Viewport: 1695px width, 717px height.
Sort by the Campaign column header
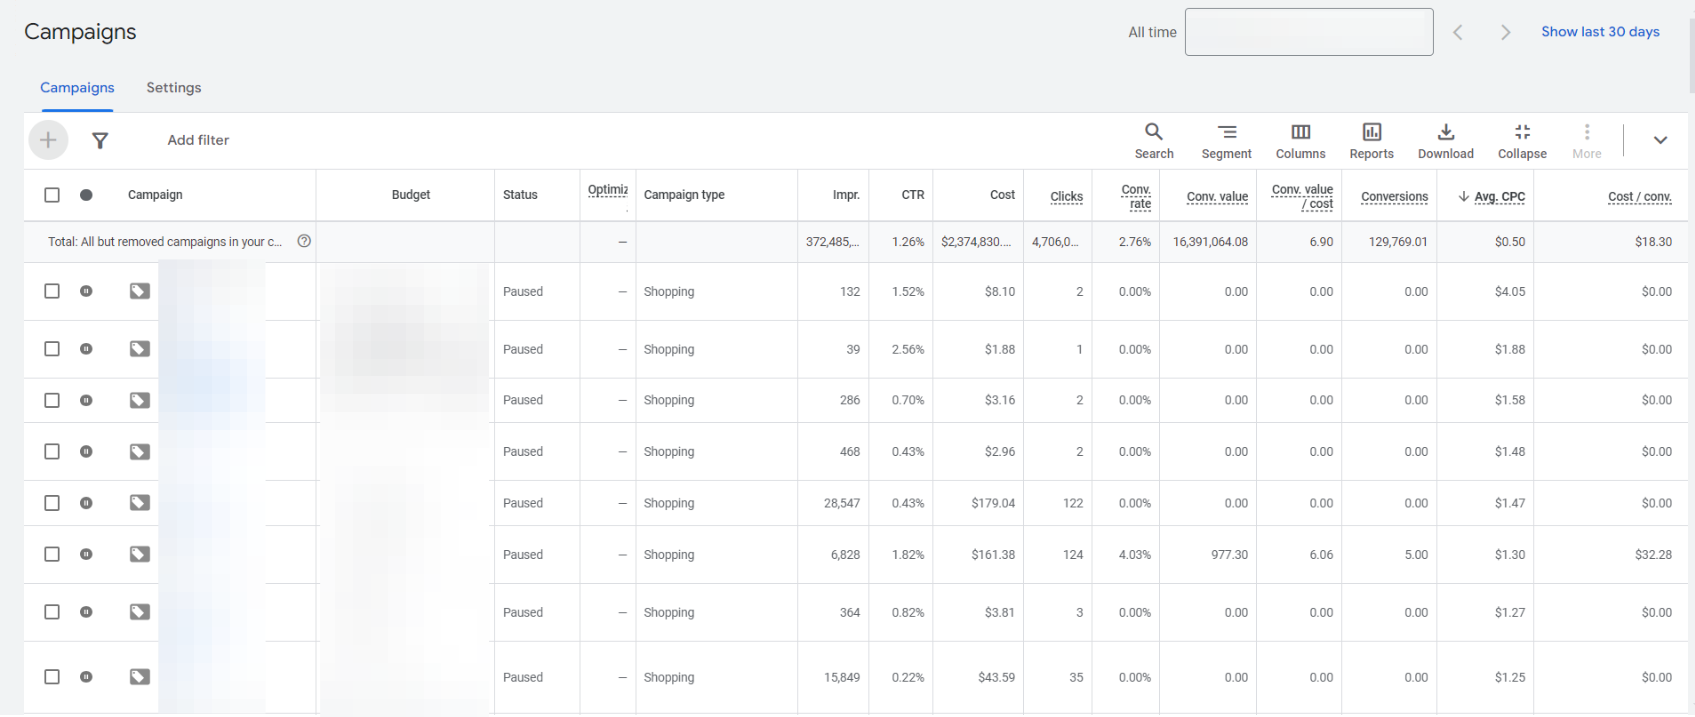coord(155,195)
